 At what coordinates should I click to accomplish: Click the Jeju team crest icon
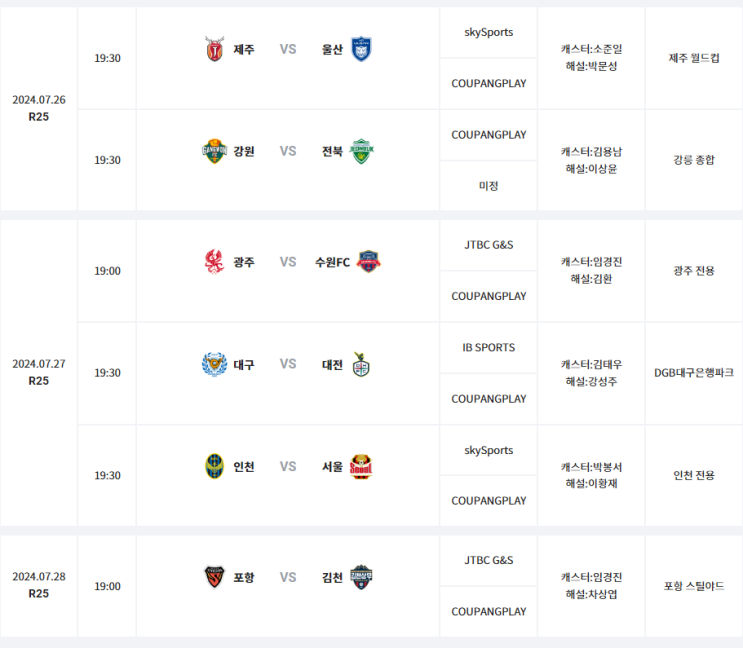(214, 48)
